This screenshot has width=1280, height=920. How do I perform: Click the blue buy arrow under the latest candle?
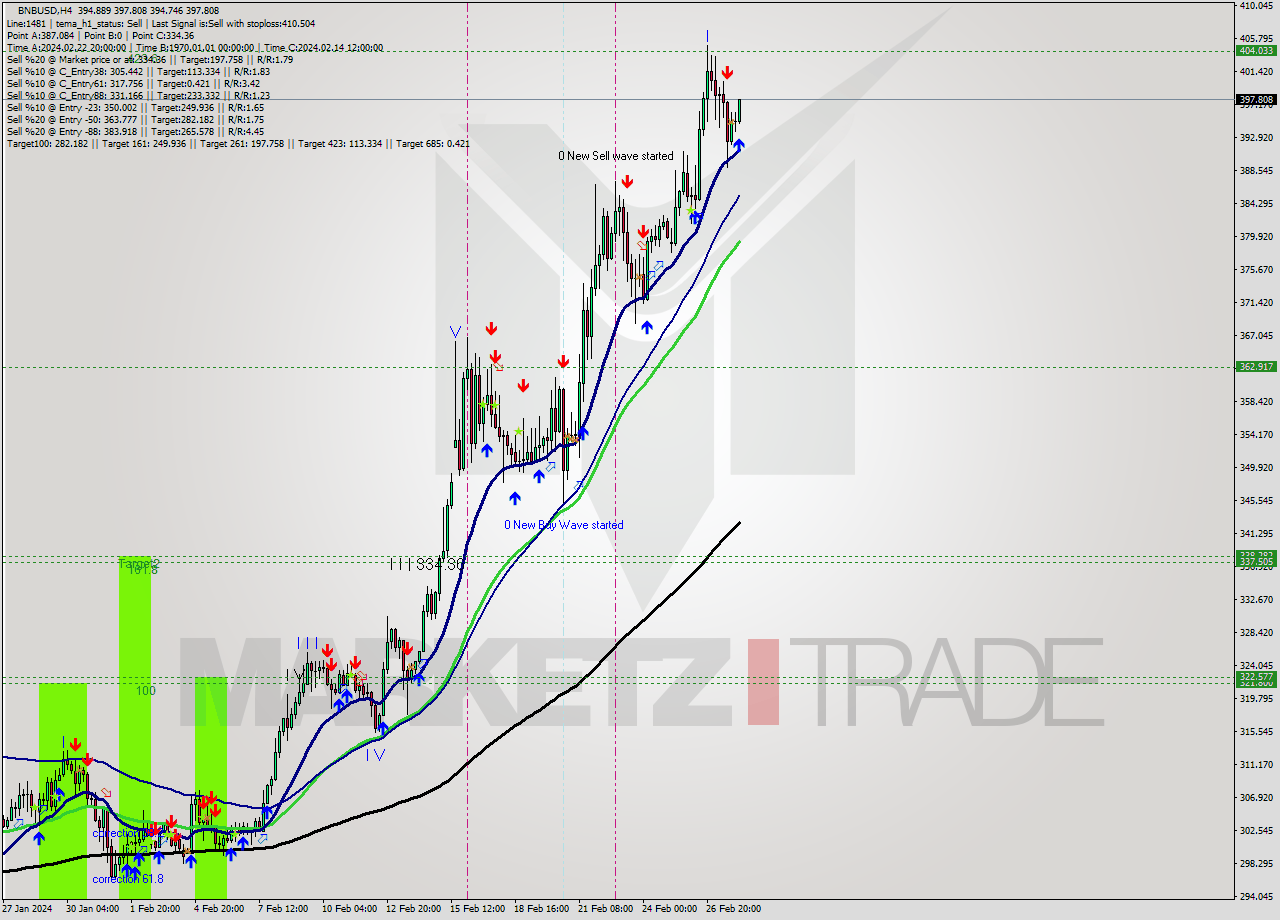pyautogui.click(x=739, y=146)
